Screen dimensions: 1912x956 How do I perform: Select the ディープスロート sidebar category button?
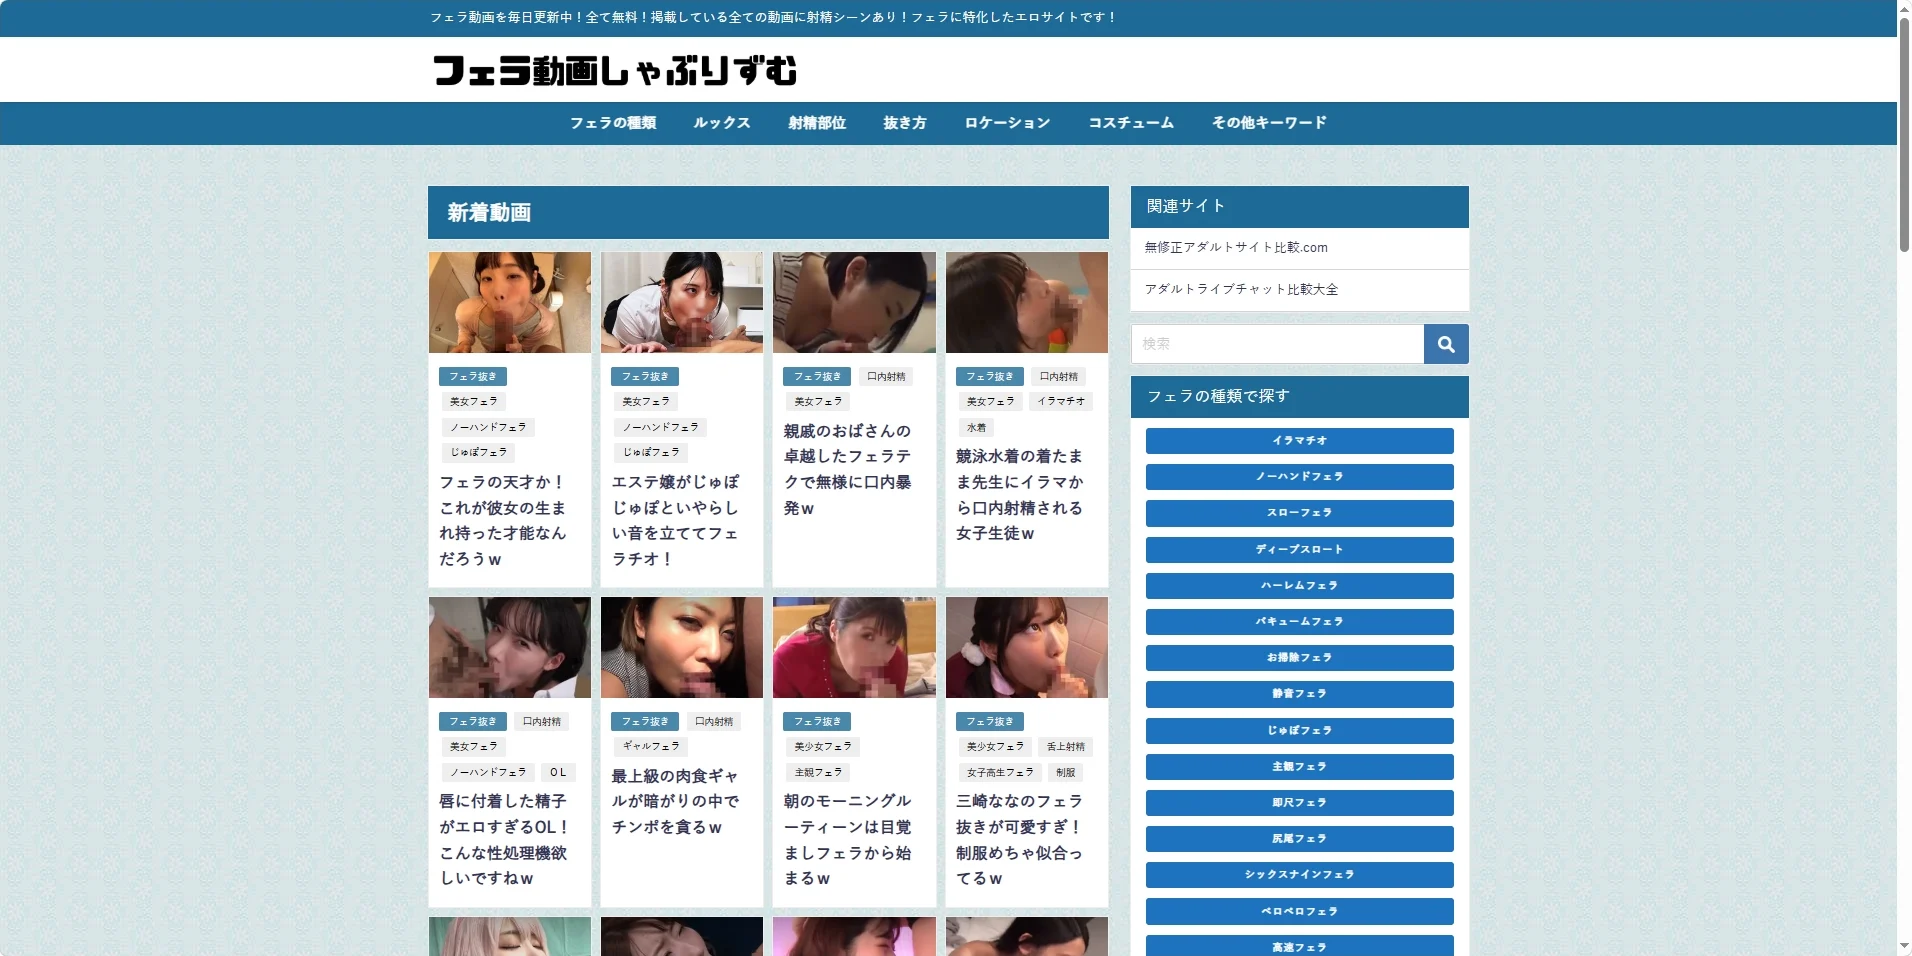1299,549
